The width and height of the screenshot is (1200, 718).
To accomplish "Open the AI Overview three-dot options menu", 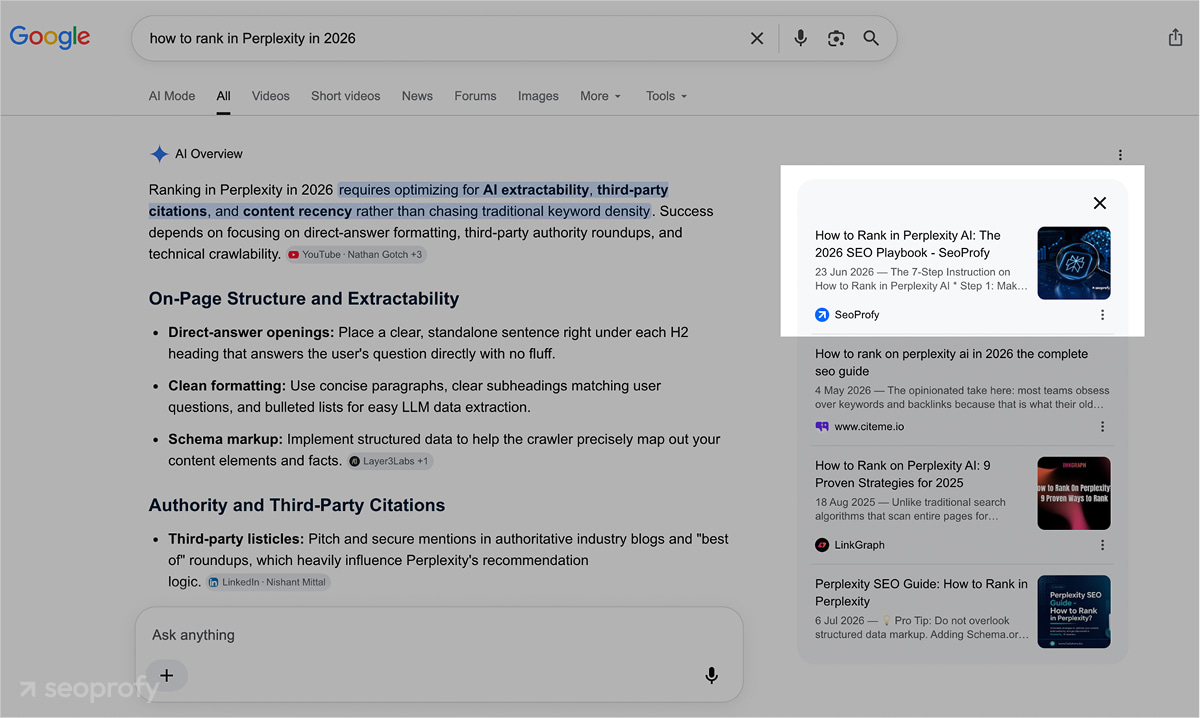I will click(x=1120, y=155).
